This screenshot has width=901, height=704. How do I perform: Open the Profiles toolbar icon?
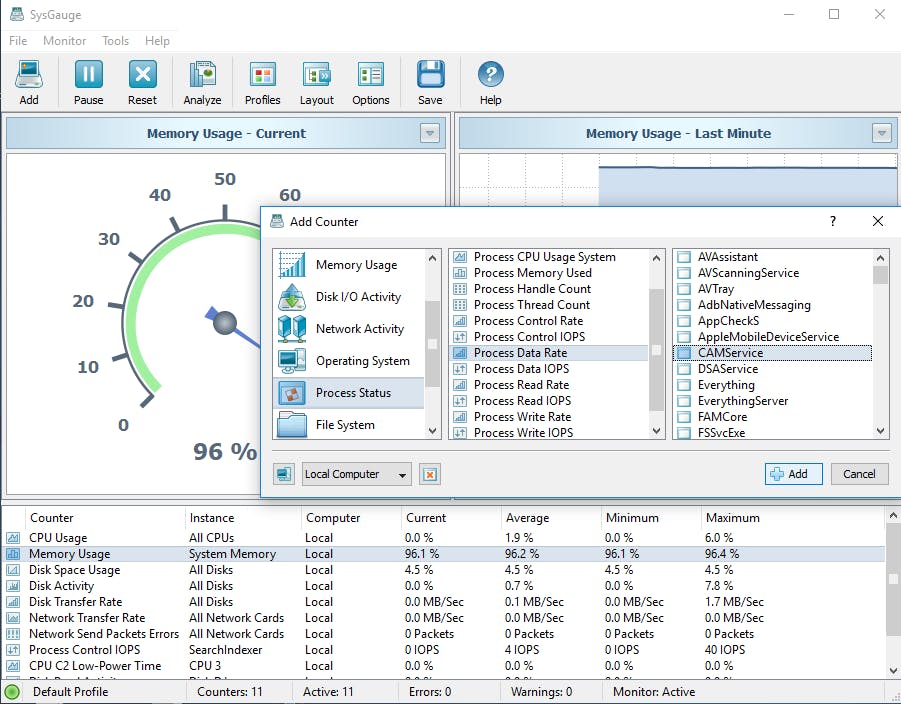pos(262,82)
